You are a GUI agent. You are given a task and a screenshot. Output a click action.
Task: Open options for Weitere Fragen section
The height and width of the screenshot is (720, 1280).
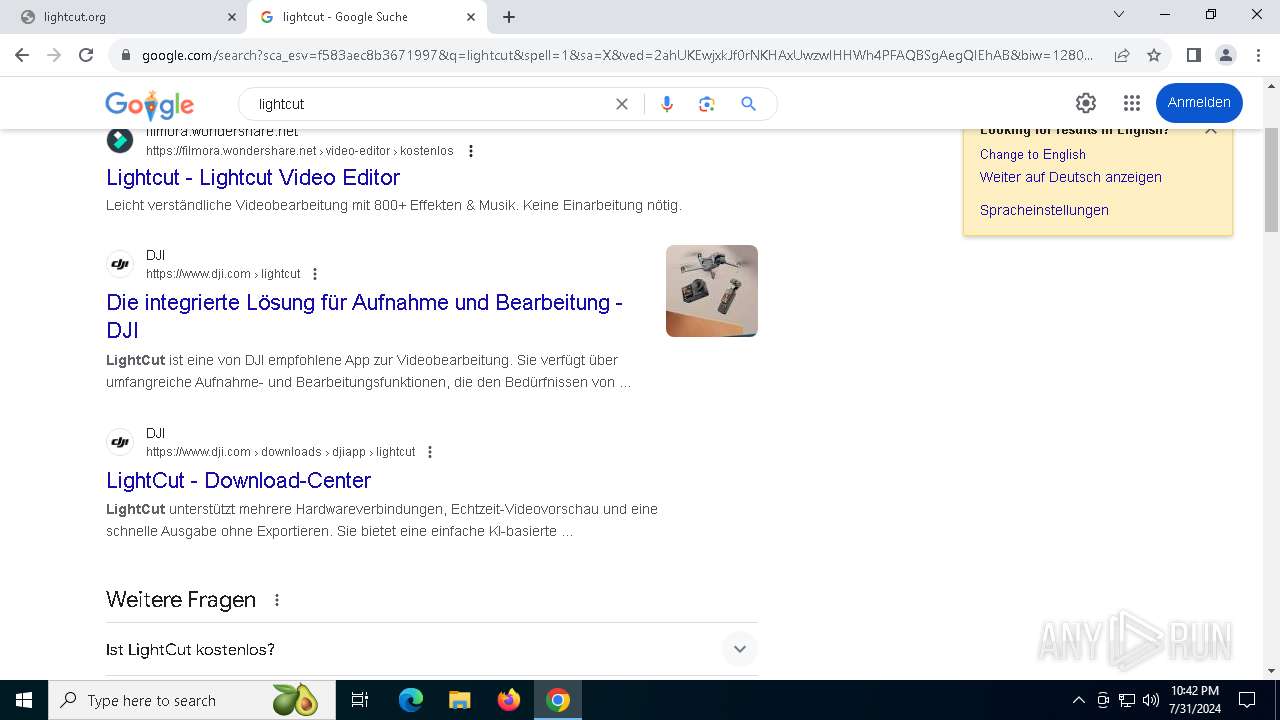(x=277, y=600)
